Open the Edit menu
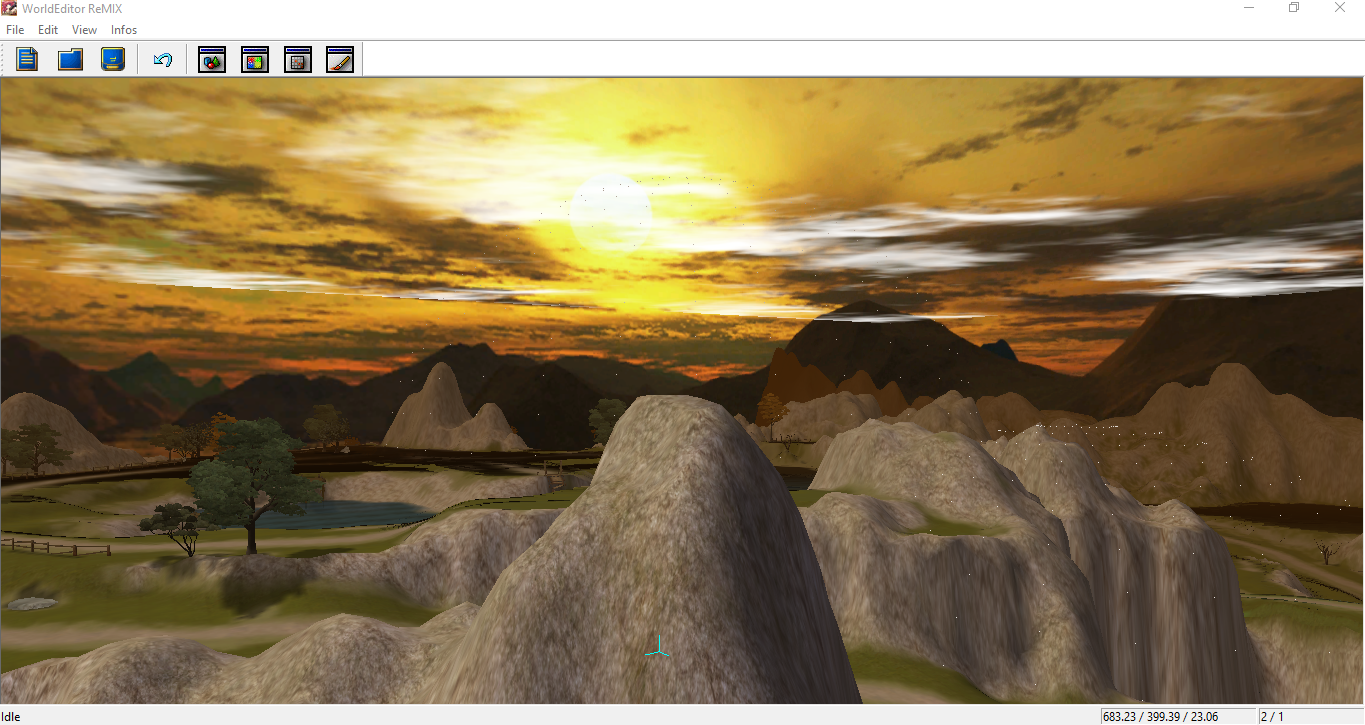The image size is (1365, 725). pos(48,30)
